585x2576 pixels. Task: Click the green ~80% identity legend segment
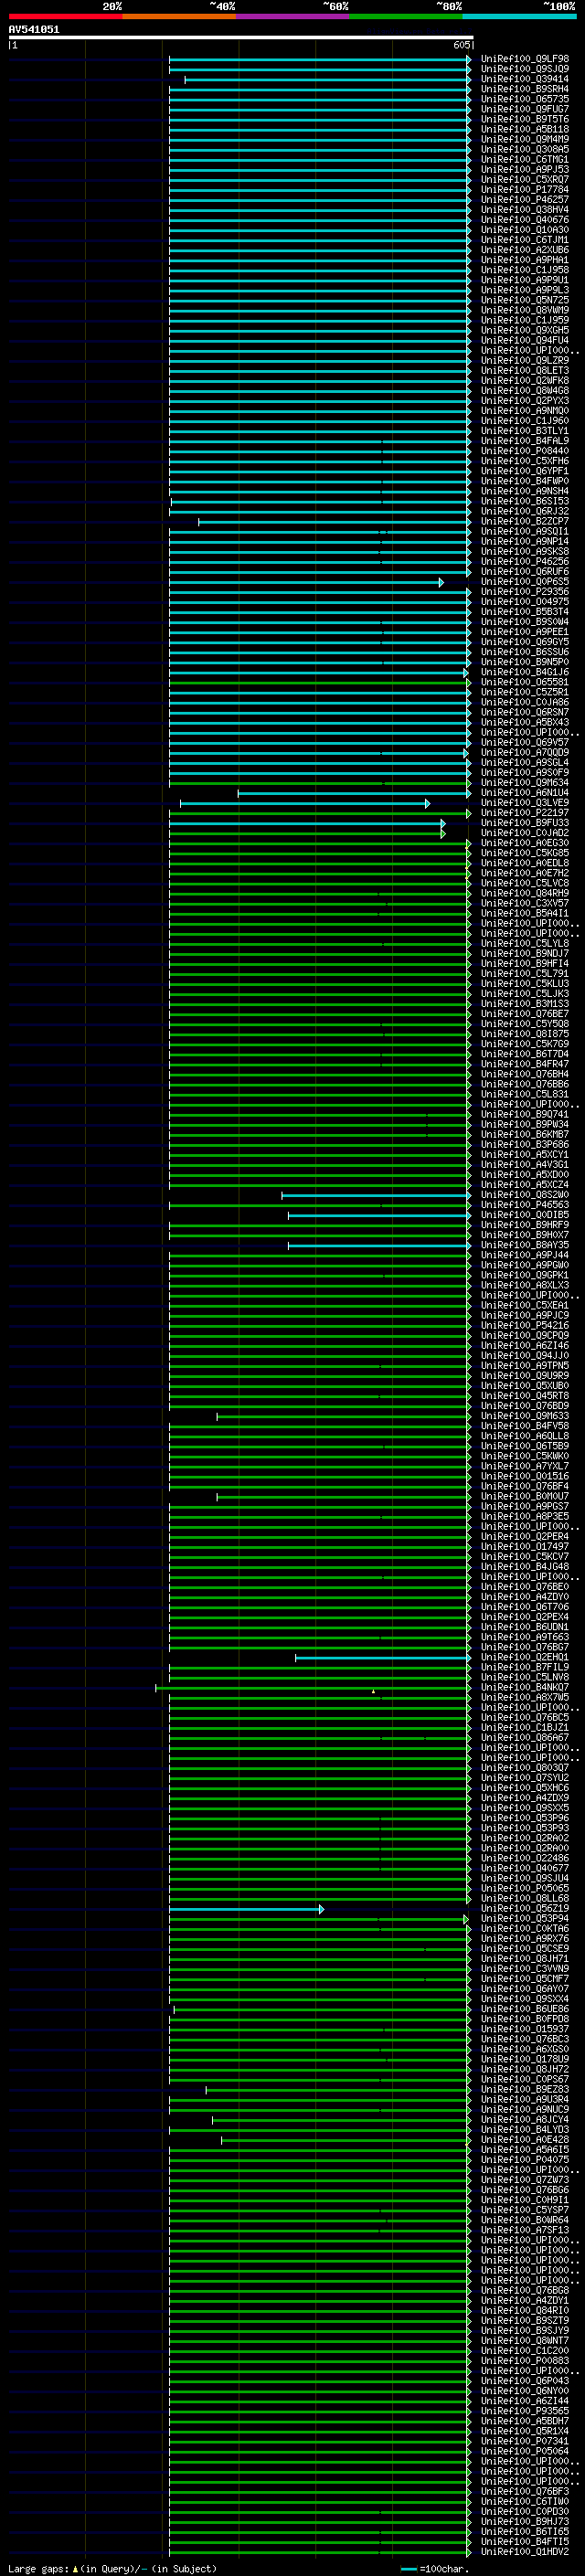pos(406,16)
